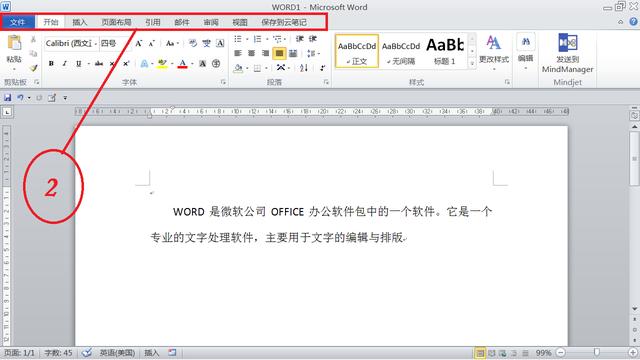The image size is (640, 360).
Task: Select the Format Painter brush icon
Action: click(33, 67)
